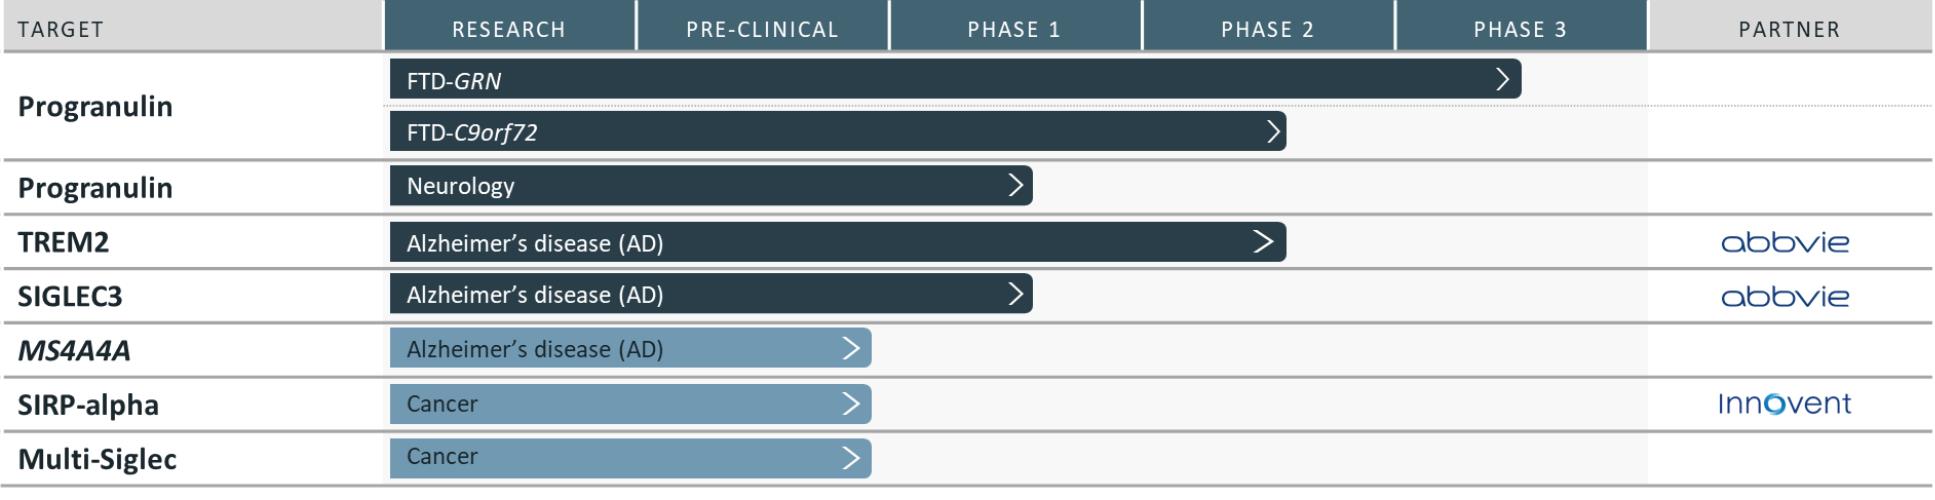Click the chevron on FTD-GRN bar
The height and width of the screenshot is (500, 1935).
click(1501, 80)
